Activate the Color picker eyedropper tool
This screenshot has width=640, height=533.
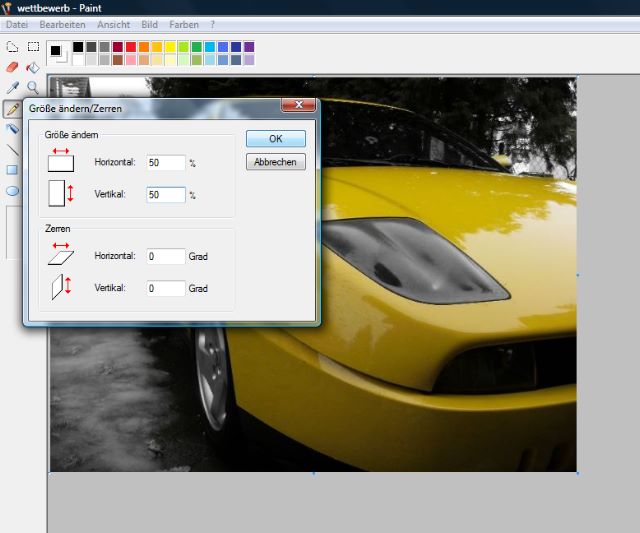tap(12, 88)
